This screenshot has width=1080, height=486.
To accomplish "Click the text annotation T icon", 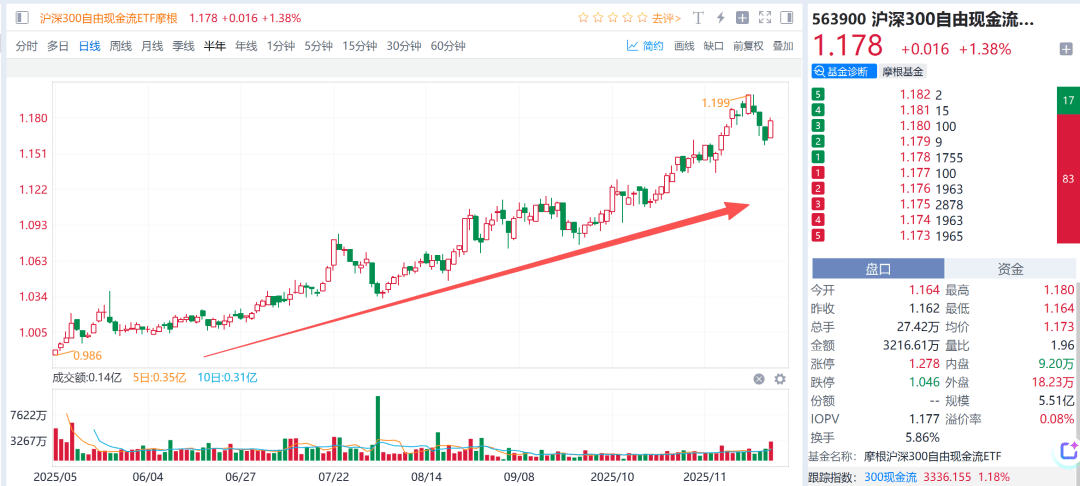I will click(697, 18).
